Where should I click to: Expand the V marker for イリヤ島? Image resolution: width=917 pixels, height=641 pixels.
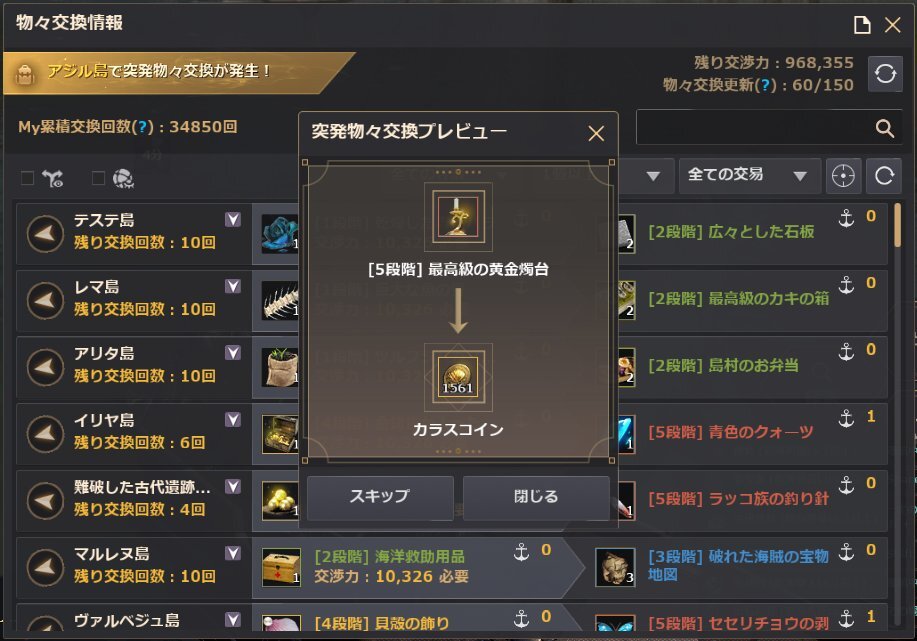coord(233,419)
